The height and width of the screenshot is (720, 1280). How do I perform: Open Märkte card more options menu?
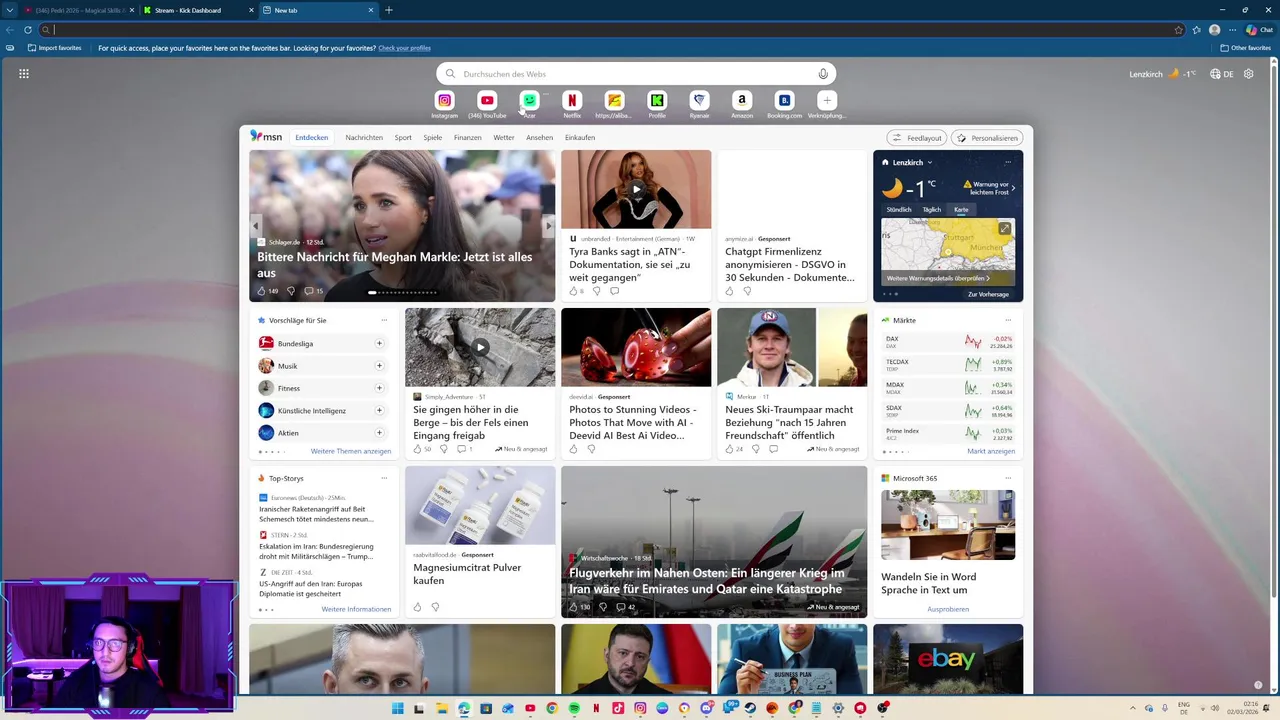click(1008, 320)
